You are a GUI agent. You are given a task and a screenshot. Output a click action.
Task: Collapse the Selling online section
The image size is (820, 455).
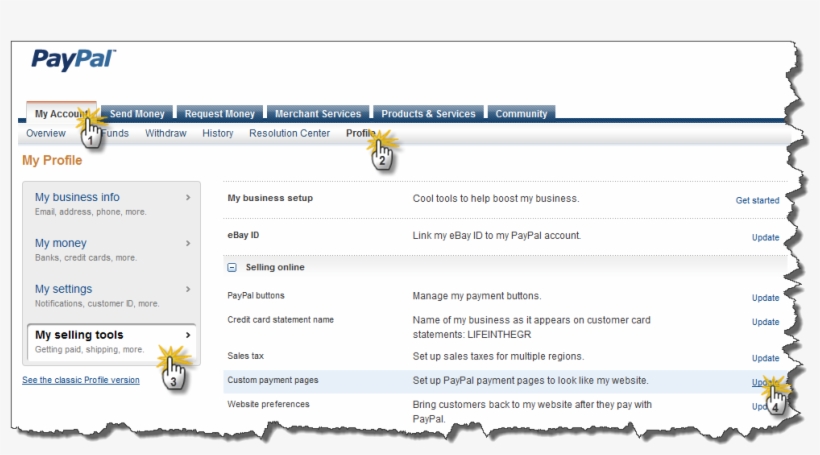pyautogui.click(x=232, y=267)
